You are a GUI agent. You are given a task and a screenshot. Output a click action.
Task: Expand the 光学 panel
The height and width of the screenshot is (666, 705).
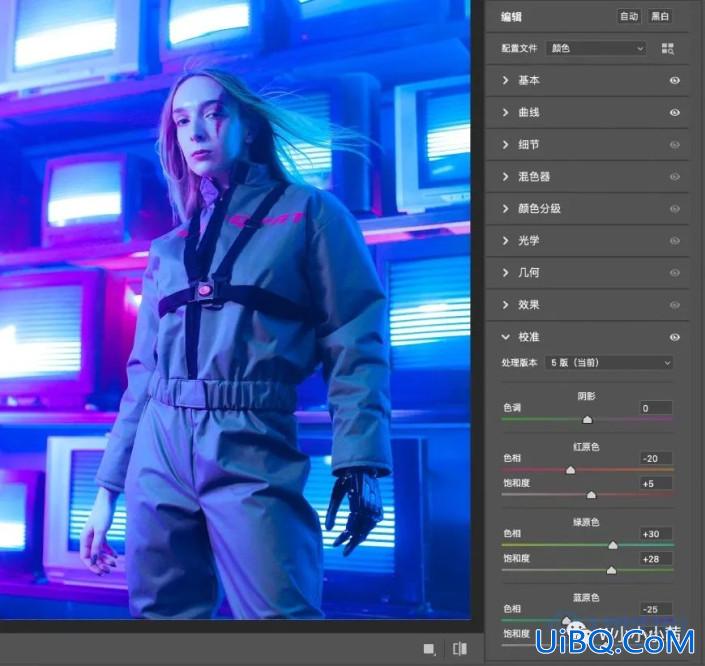coord(505,241)
